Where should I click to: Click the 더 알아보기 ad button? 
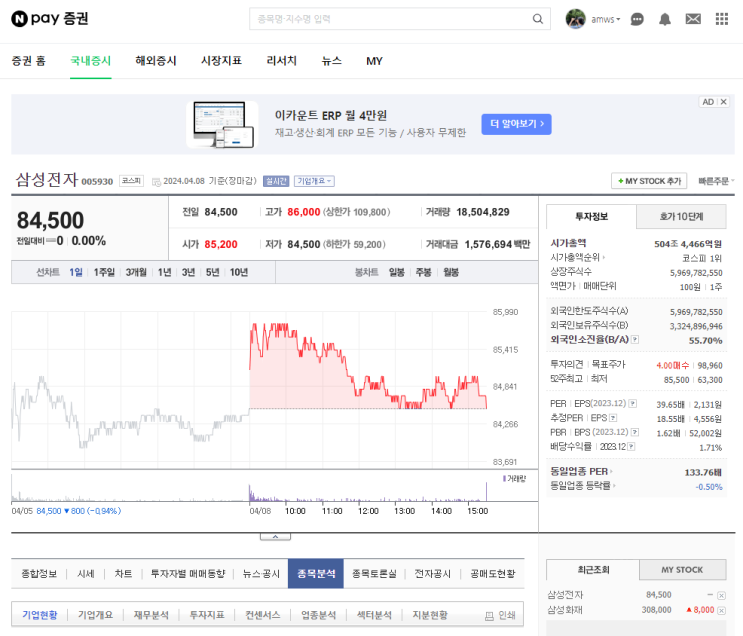coord(516,124)
